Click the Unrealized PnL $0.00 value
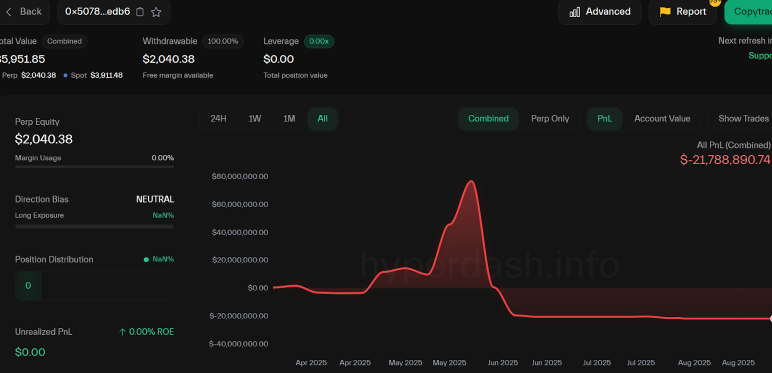The height and width of the screenshot is (373, 772). 30,352
